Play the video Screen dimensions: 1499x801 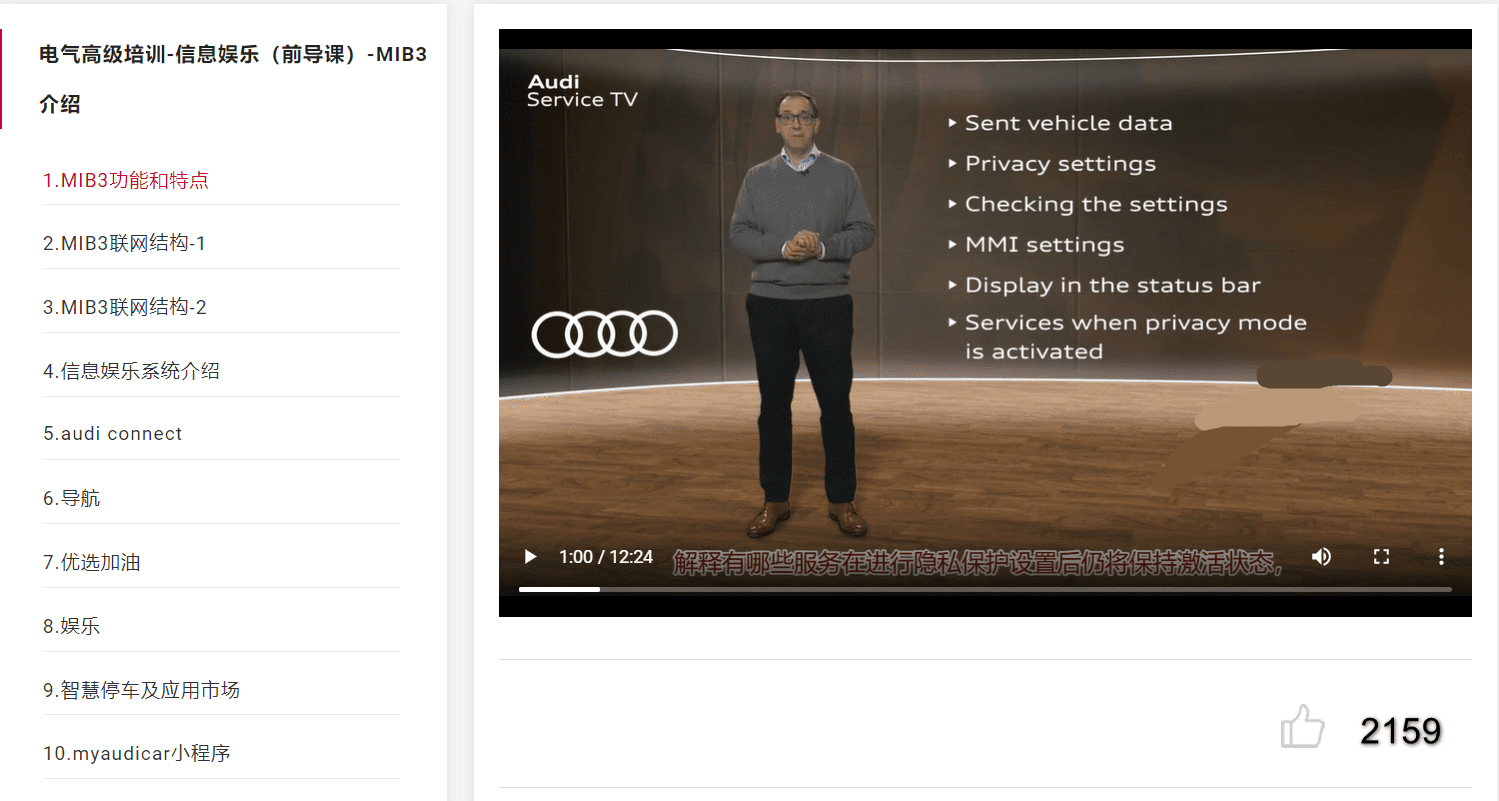531,557
